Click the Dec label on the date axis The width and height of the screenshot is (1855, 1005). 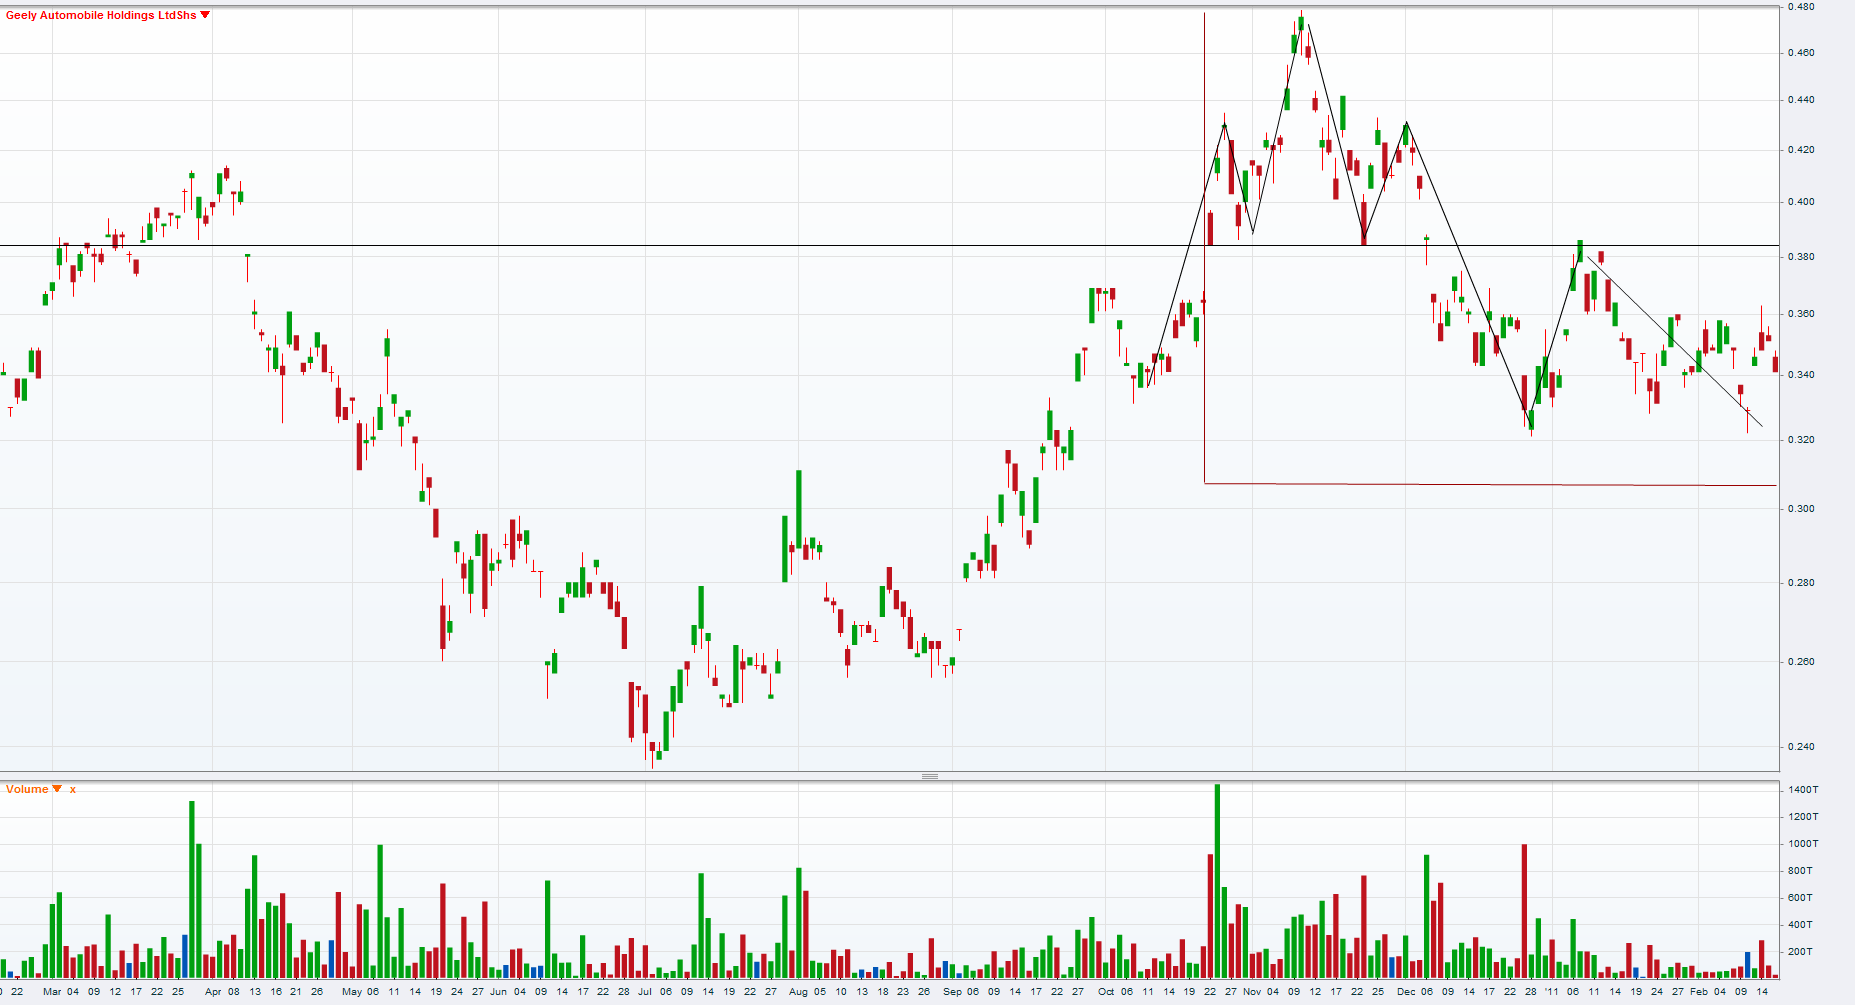pos(1406,992)
